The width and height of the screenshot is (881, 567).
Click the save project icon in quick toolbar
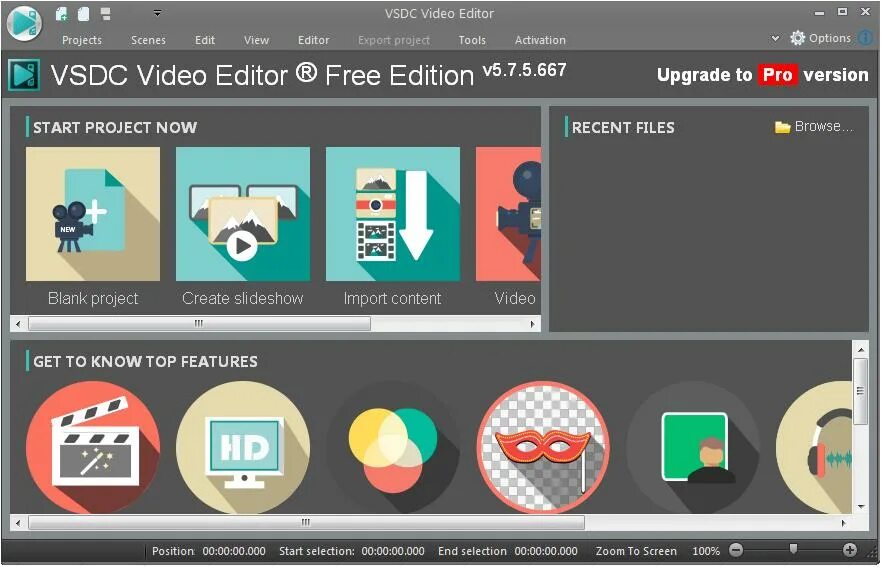pyautogui.click(x=105, y=14)
